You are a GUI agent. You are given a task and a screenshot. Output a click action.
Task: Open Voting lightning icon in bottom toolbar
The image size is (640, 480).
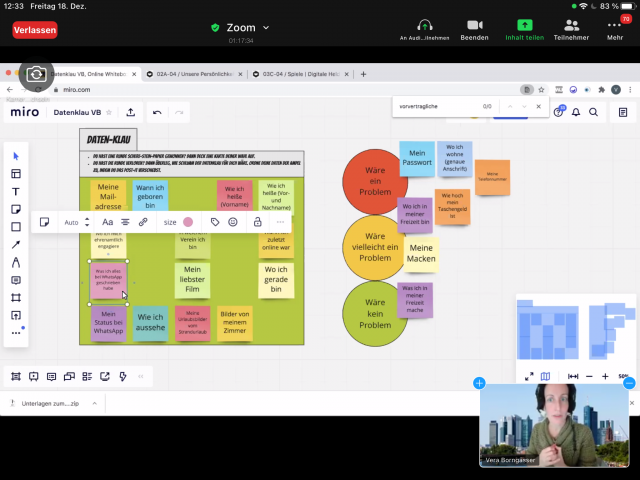[123, 376]
